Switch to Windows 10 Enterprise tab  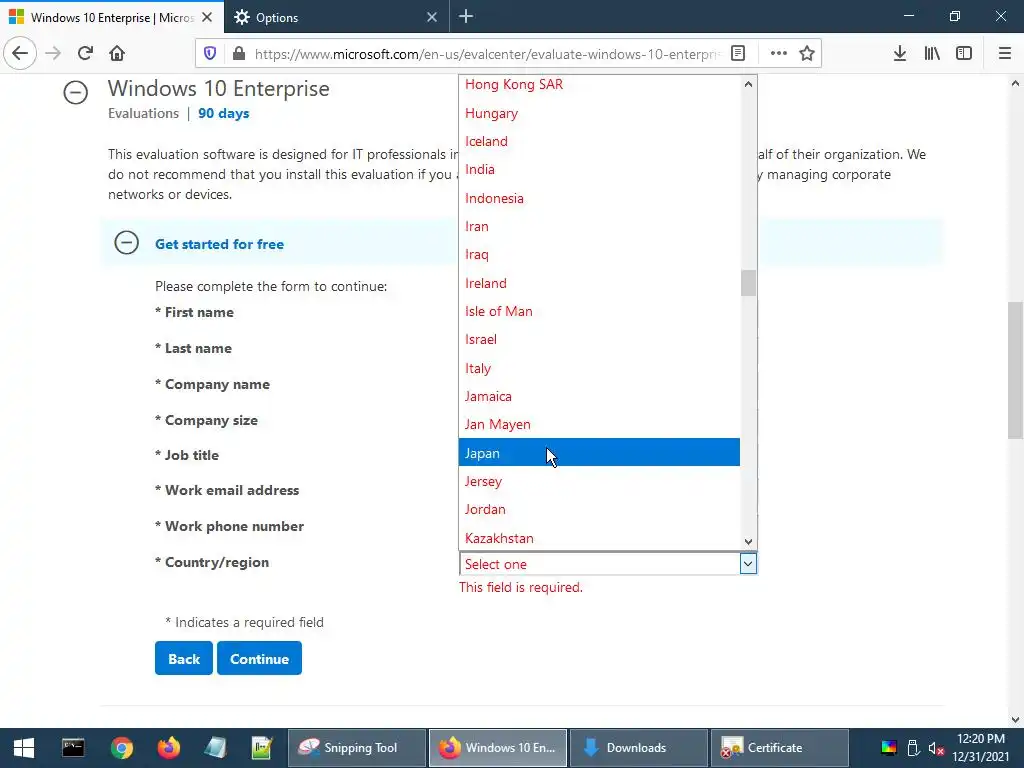coord(111,17)
